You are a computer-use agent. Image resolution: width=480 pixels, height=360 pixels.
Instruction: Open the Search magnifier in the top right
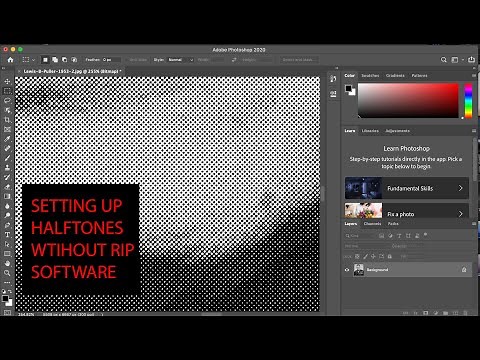pos(444,60)
